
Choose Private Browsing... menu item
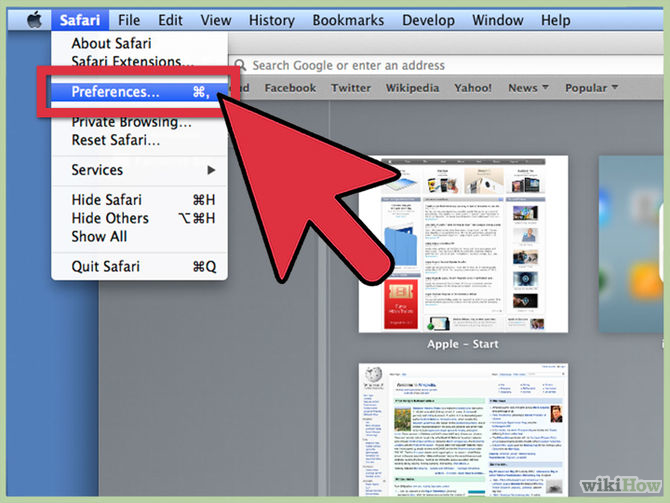click(x=139, y=122)
